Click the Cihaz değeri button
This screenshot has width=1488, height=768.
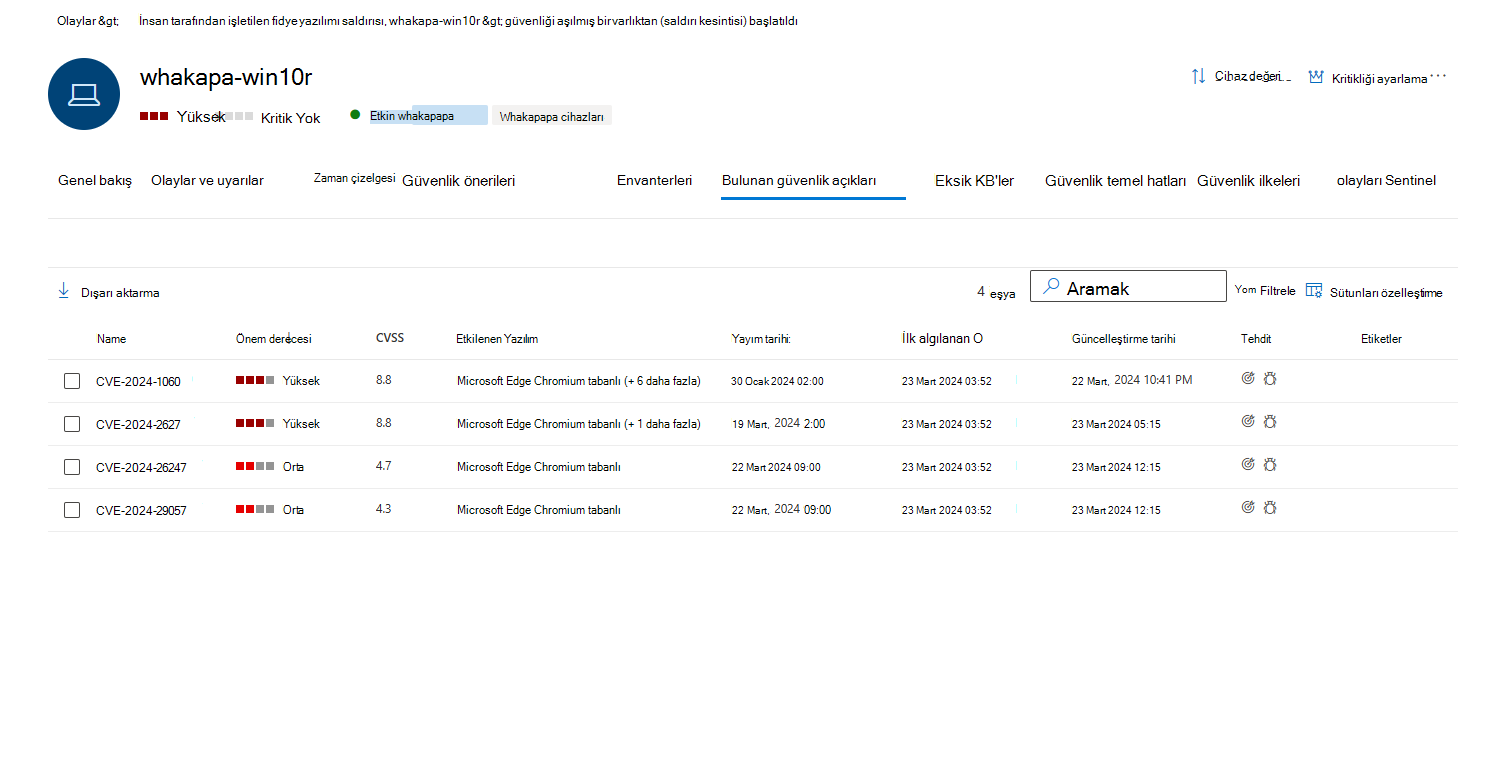point(1240,76)
